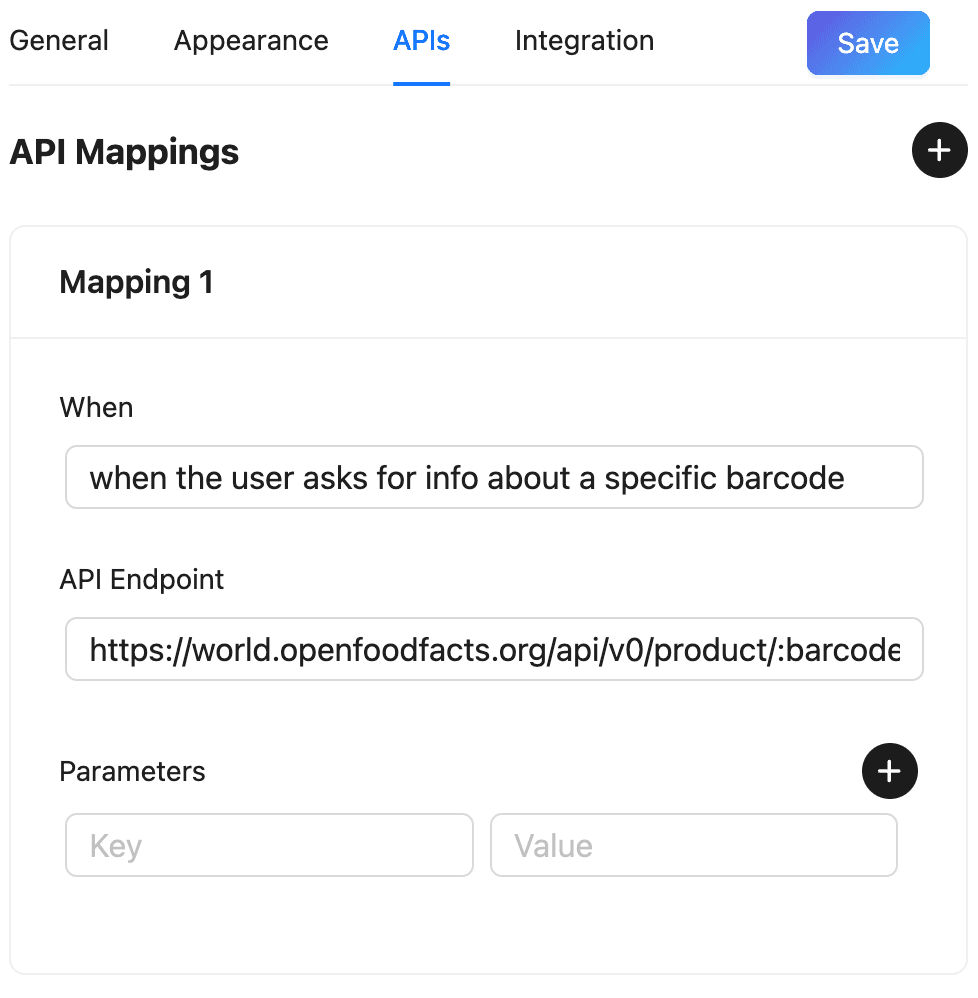Click into the API Endpoint URL field
Viewport: 978px width, 998px height.
click(494, 650)
